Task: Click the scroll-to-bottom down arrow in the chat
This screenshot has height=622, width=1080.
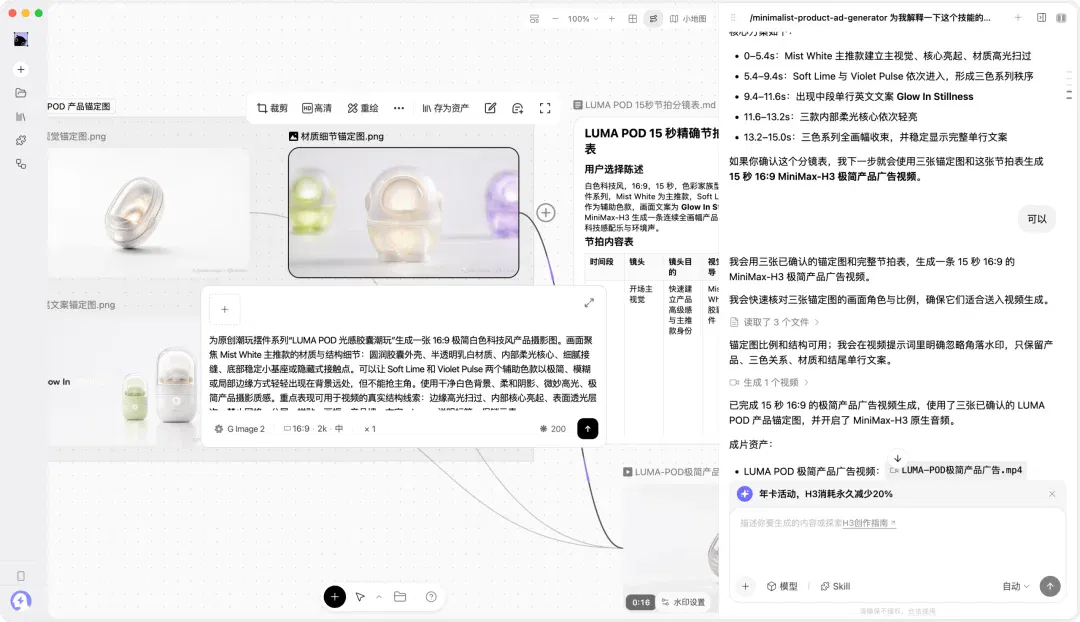Action: click(897, 458)
